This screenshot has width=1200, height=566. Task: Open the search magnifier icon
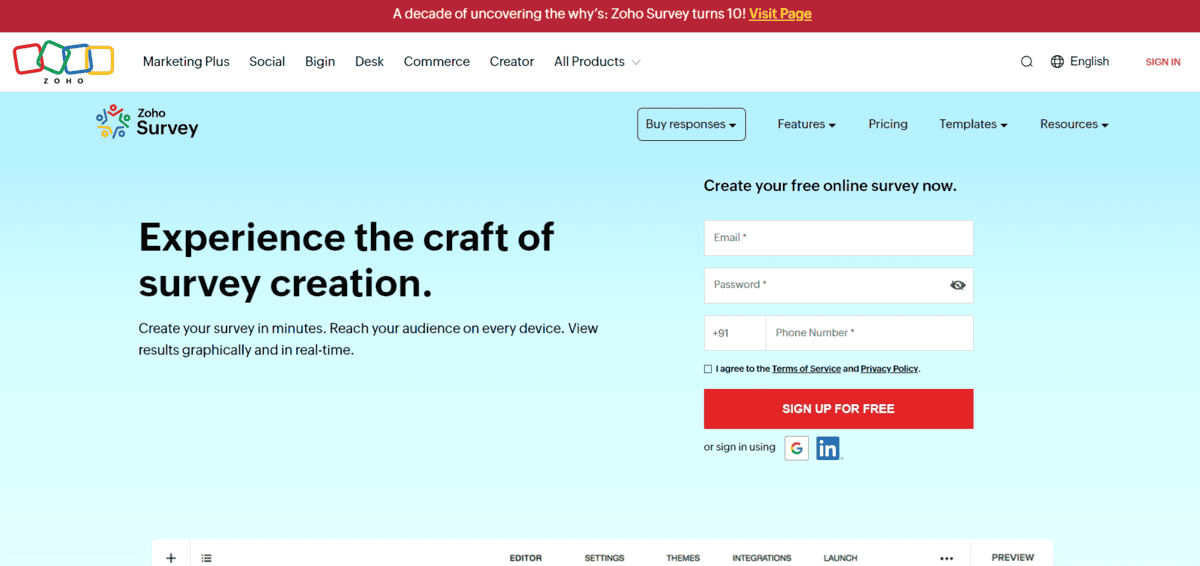1026,62
